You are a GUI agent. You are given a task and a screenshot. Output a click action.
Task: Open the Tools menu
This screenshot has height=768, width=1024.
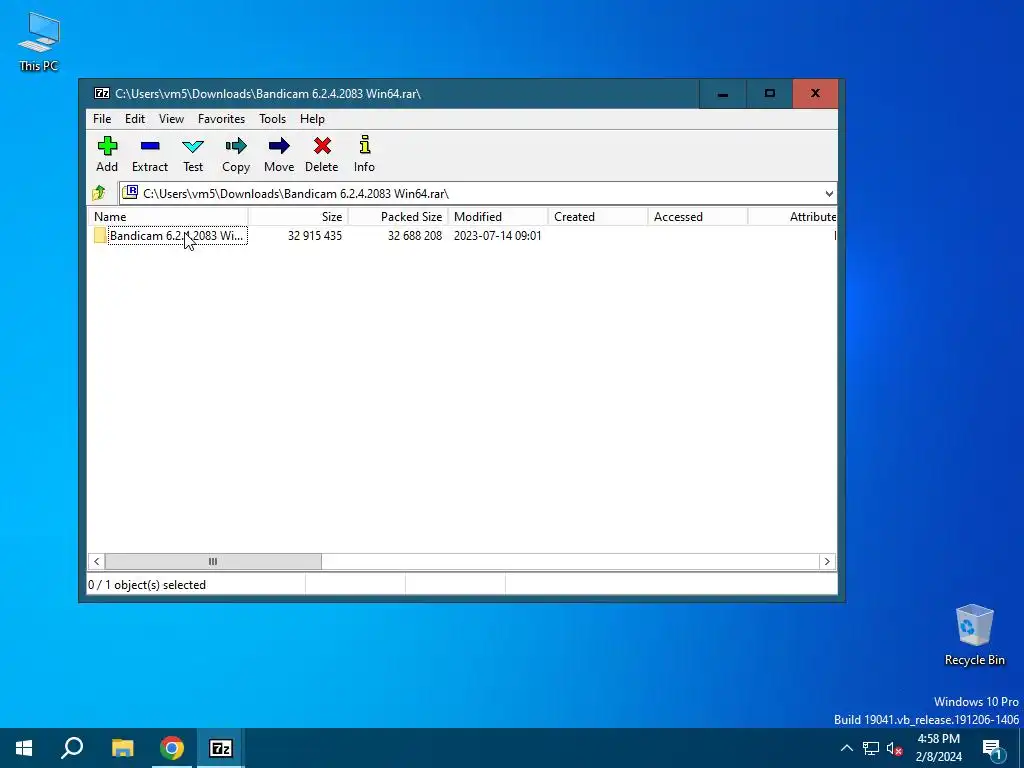272,119
